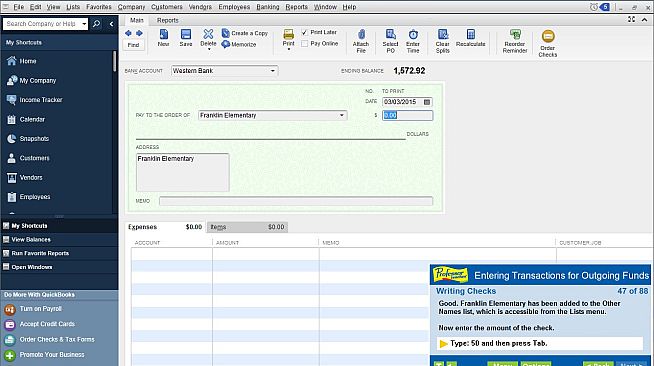This screenshot has height=366, width=654.
Task: Uncheck Print Later checkbox
Action: click(x=304, y=33)
